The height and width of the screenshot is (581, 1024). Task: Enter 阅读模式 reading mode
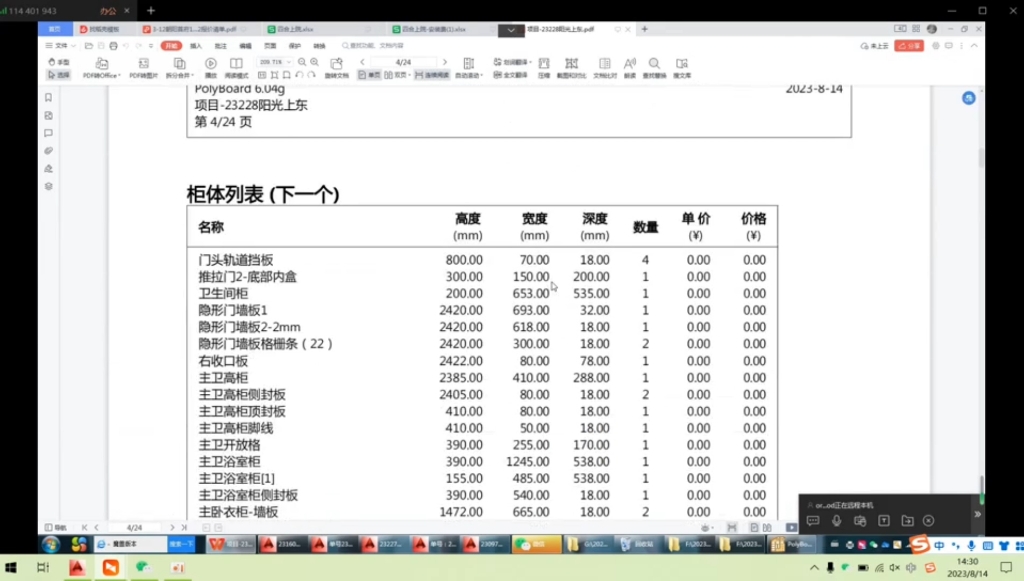pyautogui.click(x=235, y=68)
